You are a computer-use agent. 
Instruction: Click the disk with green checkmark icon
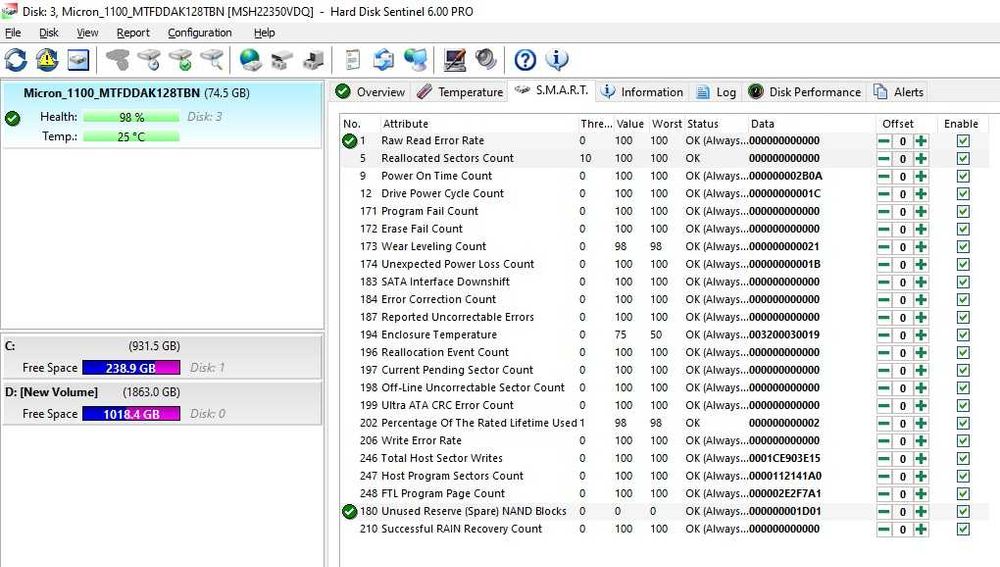[x=181, y=60]
